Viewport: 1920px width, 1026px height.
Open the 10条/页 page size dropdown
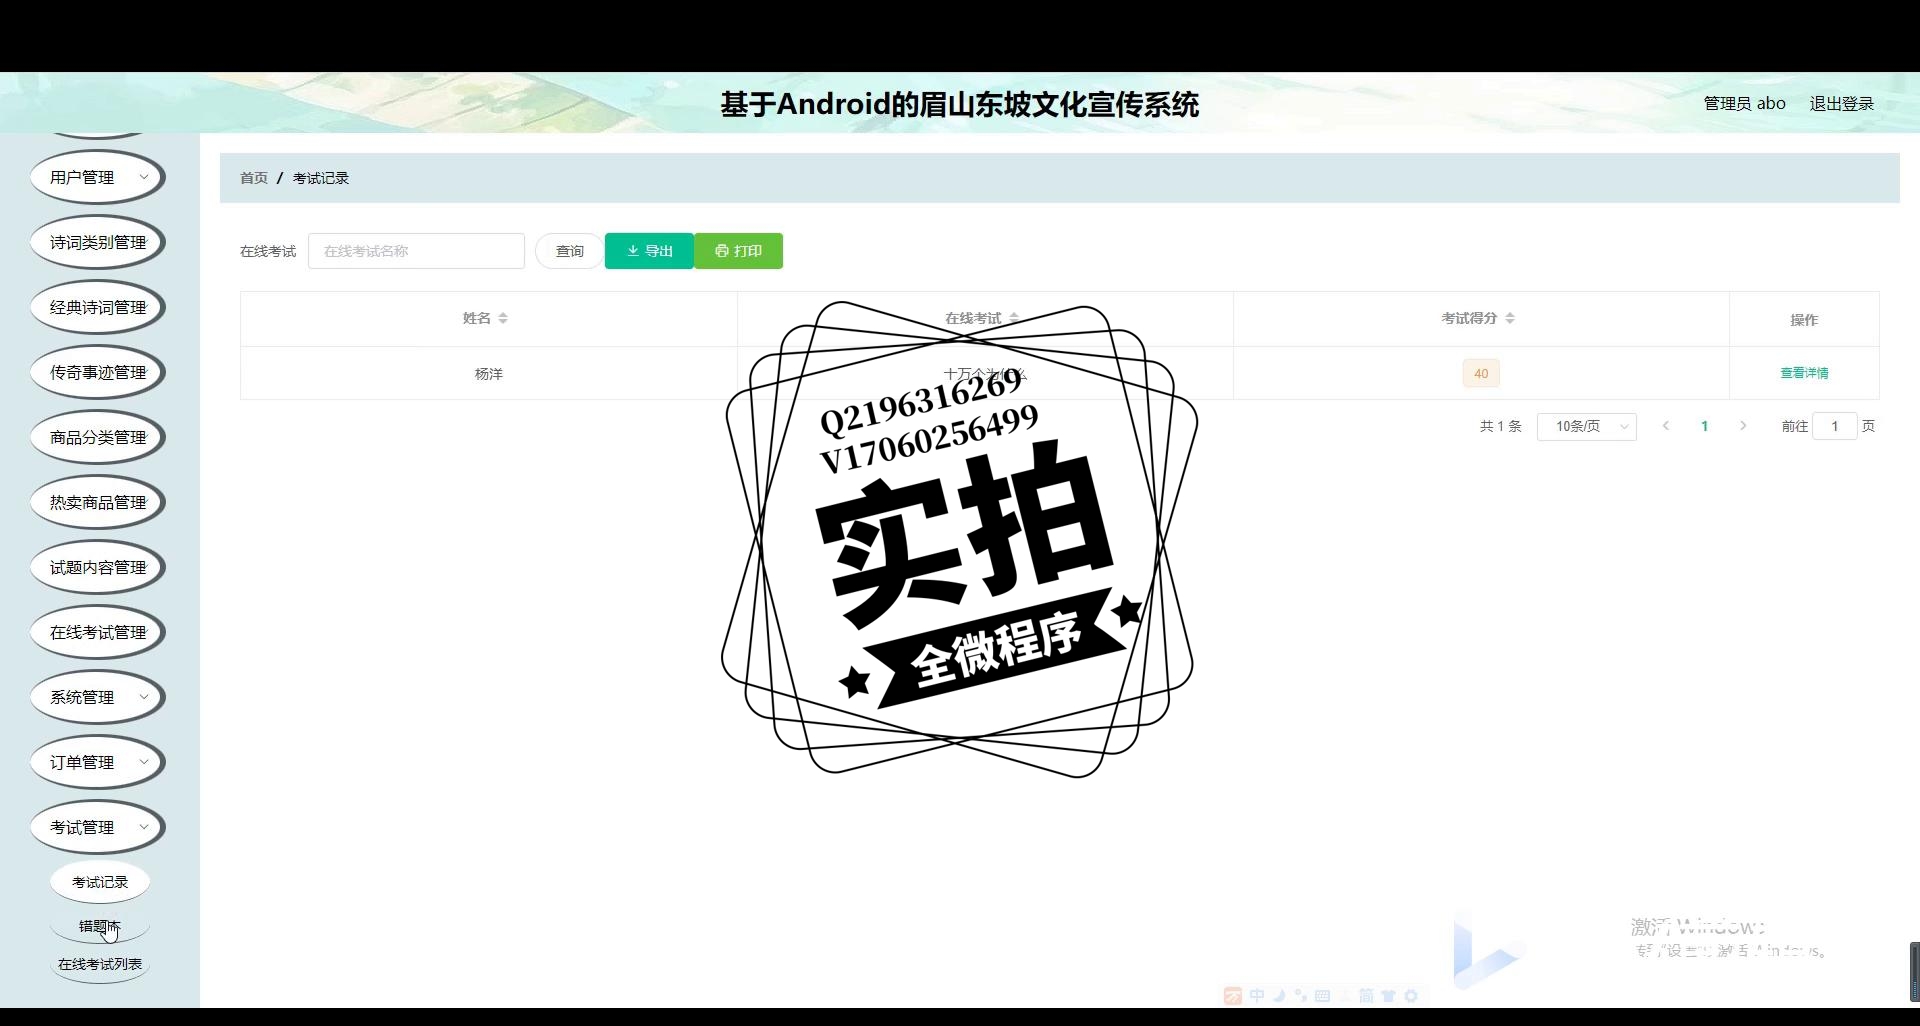pos(1587,426)
